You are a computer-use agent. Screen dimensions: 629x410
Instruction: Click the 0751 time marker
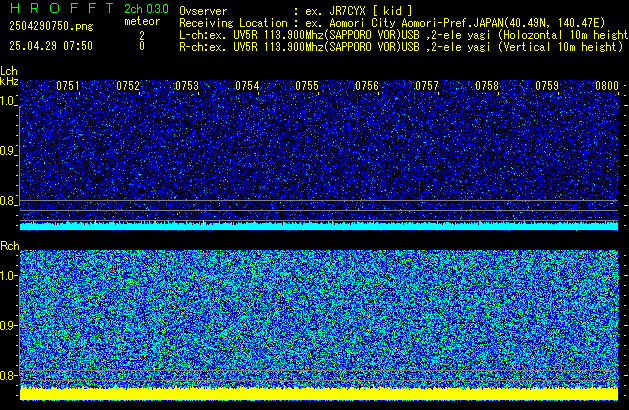pos(68,86)
